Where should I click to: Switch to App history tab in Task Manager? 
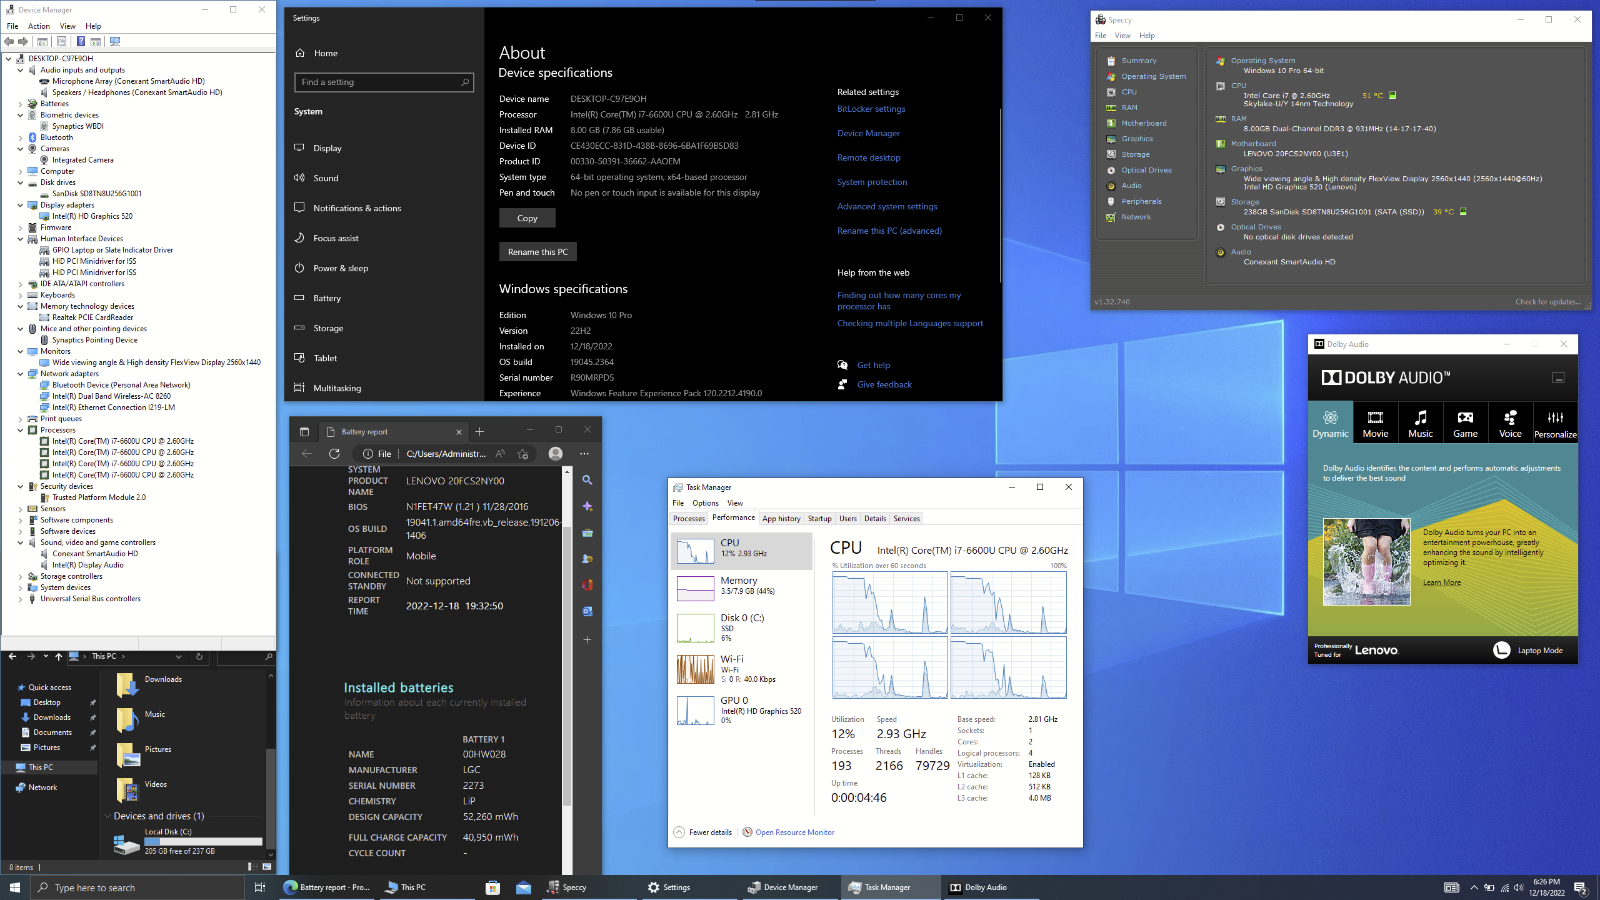pos(781,518)
